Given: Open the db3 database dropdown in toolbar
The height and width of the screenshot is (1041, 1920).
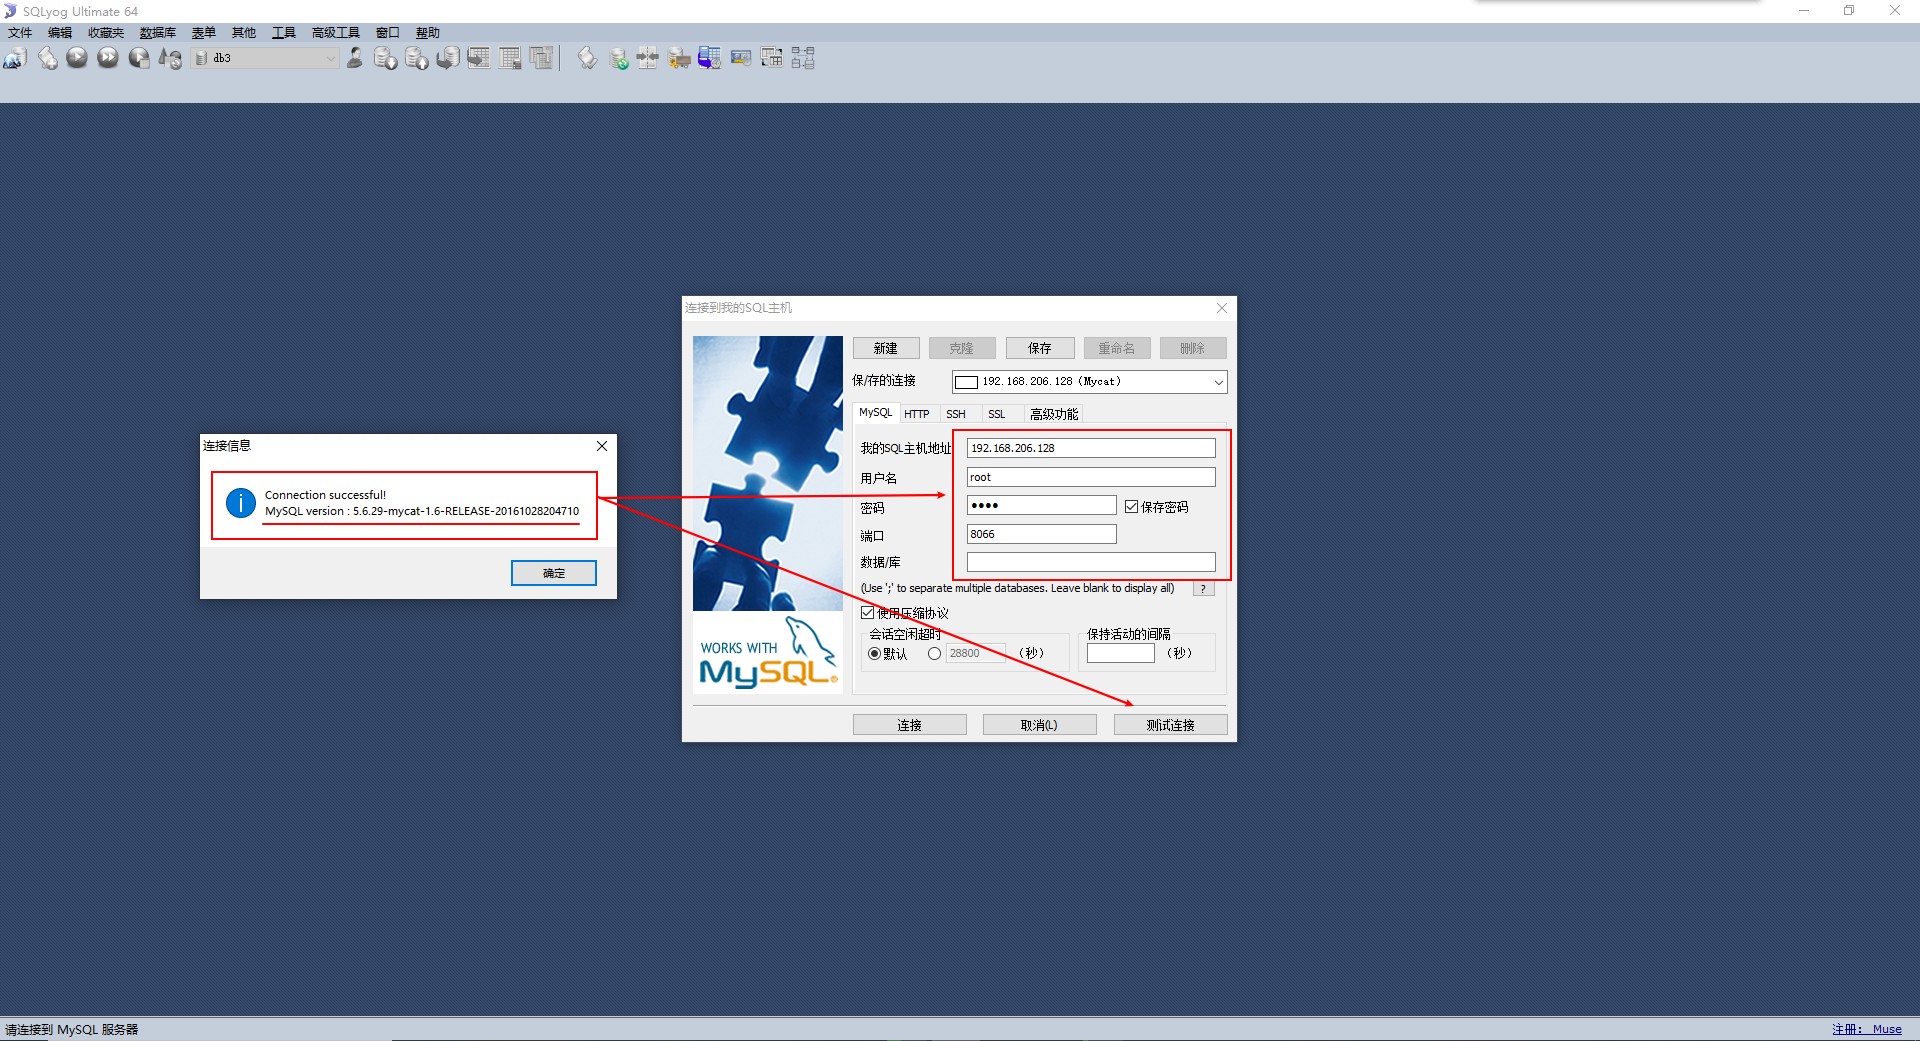Looking at the screenshot, I should click(266, 58).
